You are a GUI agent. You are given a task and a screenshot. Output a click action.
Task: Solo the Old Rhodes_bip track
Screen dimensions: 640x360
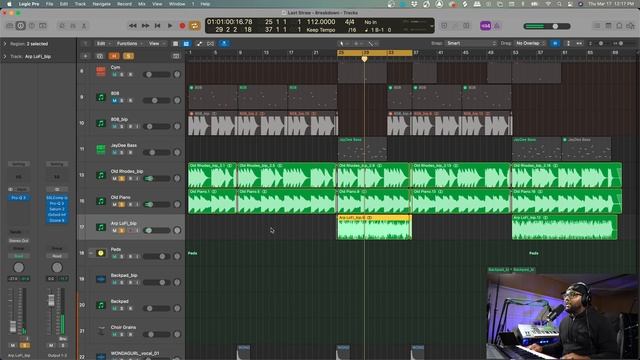[122, 178]
